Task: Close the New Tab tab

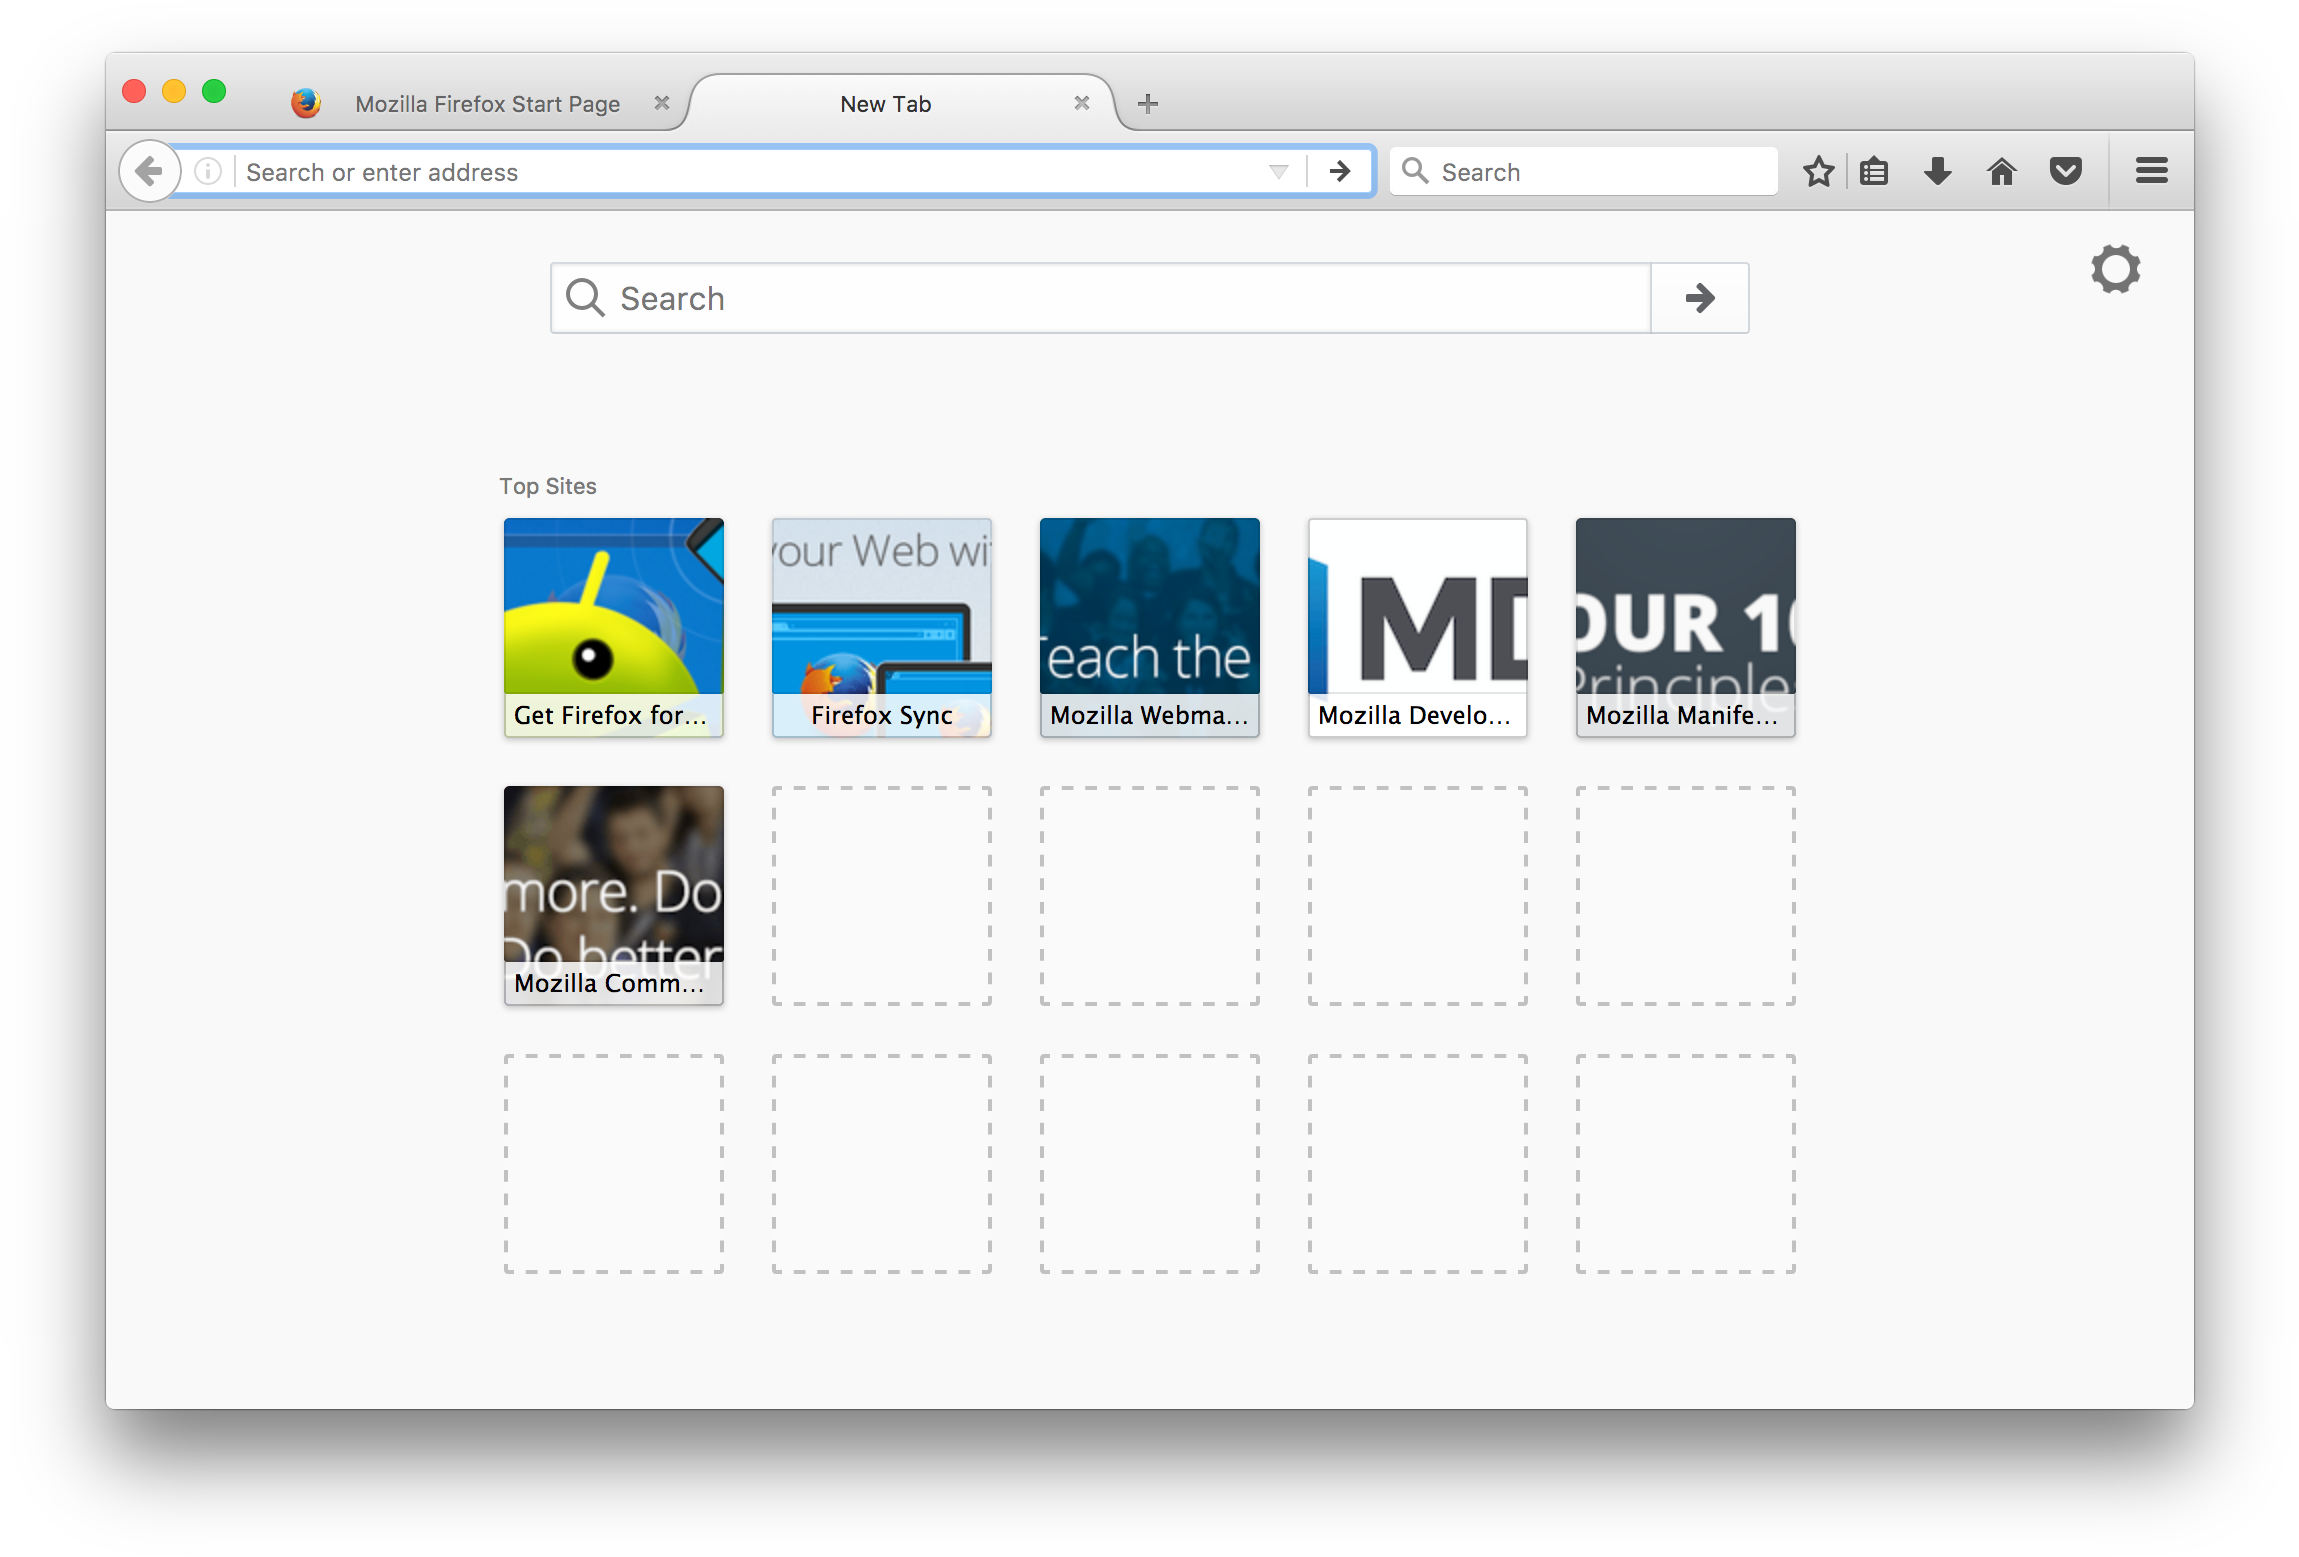Action: click(1082, 103)
